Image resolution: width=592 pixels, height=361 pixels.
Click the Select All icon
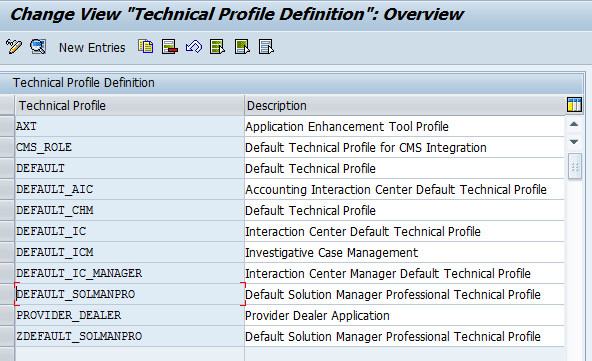218,47
